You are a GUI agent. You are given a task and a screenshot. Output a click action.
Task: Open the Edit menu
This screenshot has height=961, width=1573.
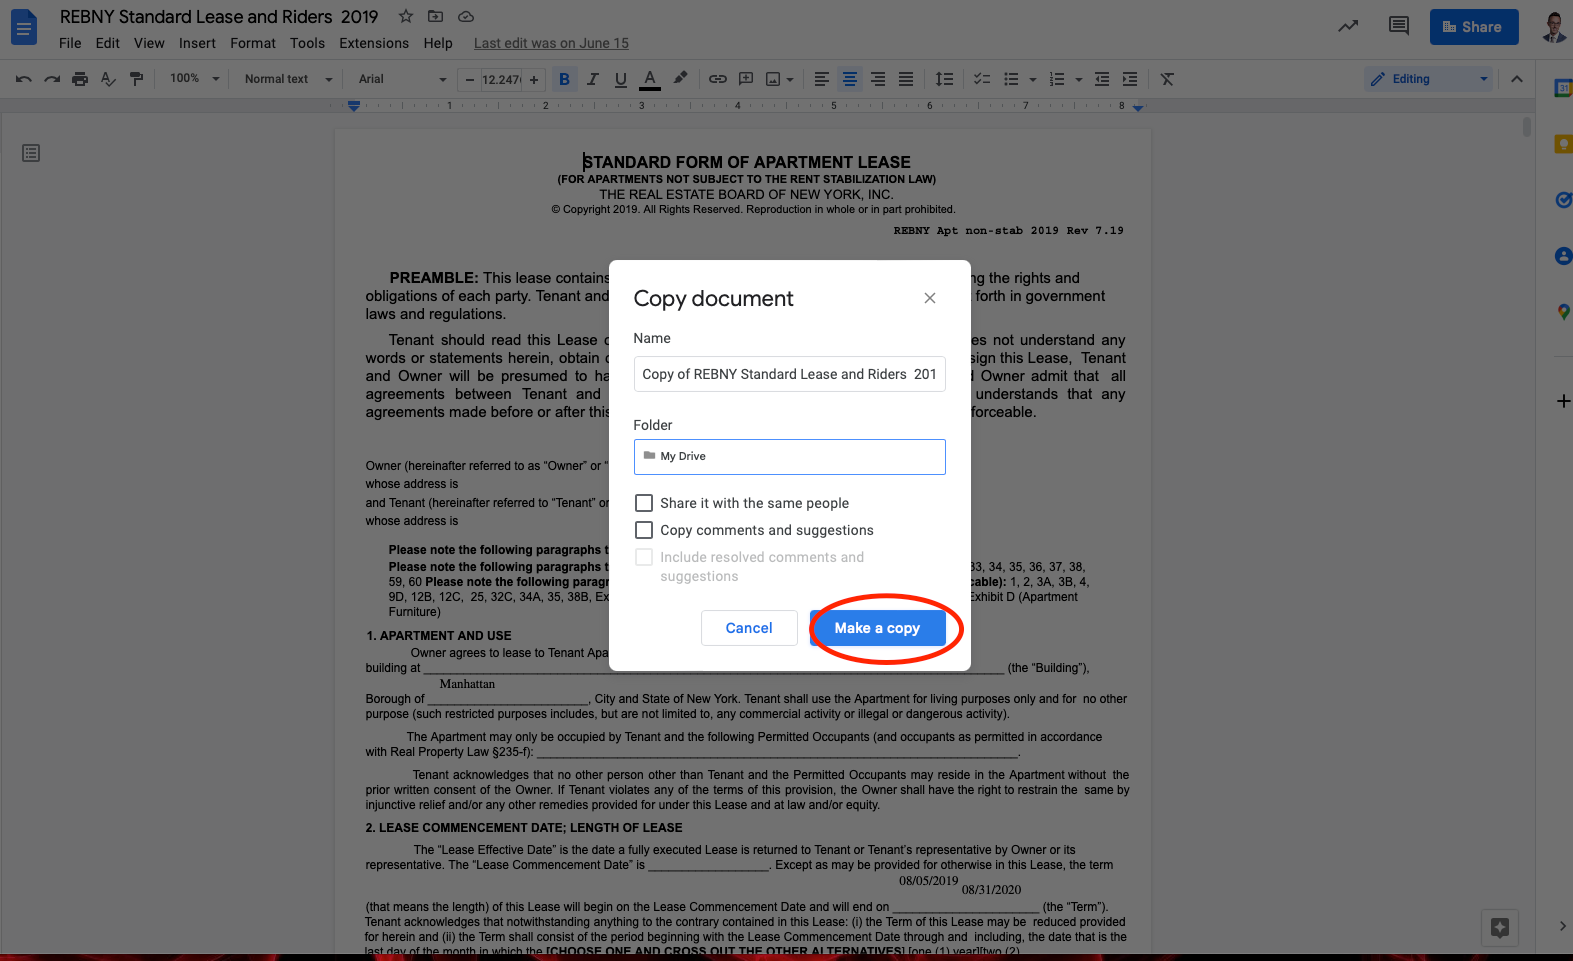pos(108,43)
